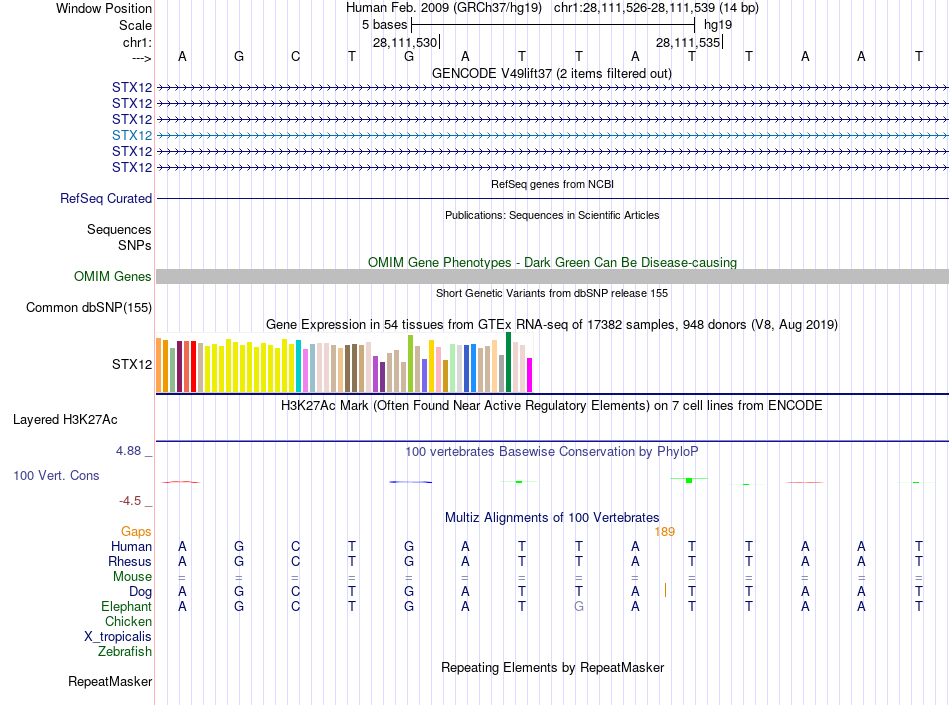Open the RefSeq Curated track label

click(105, 198)
